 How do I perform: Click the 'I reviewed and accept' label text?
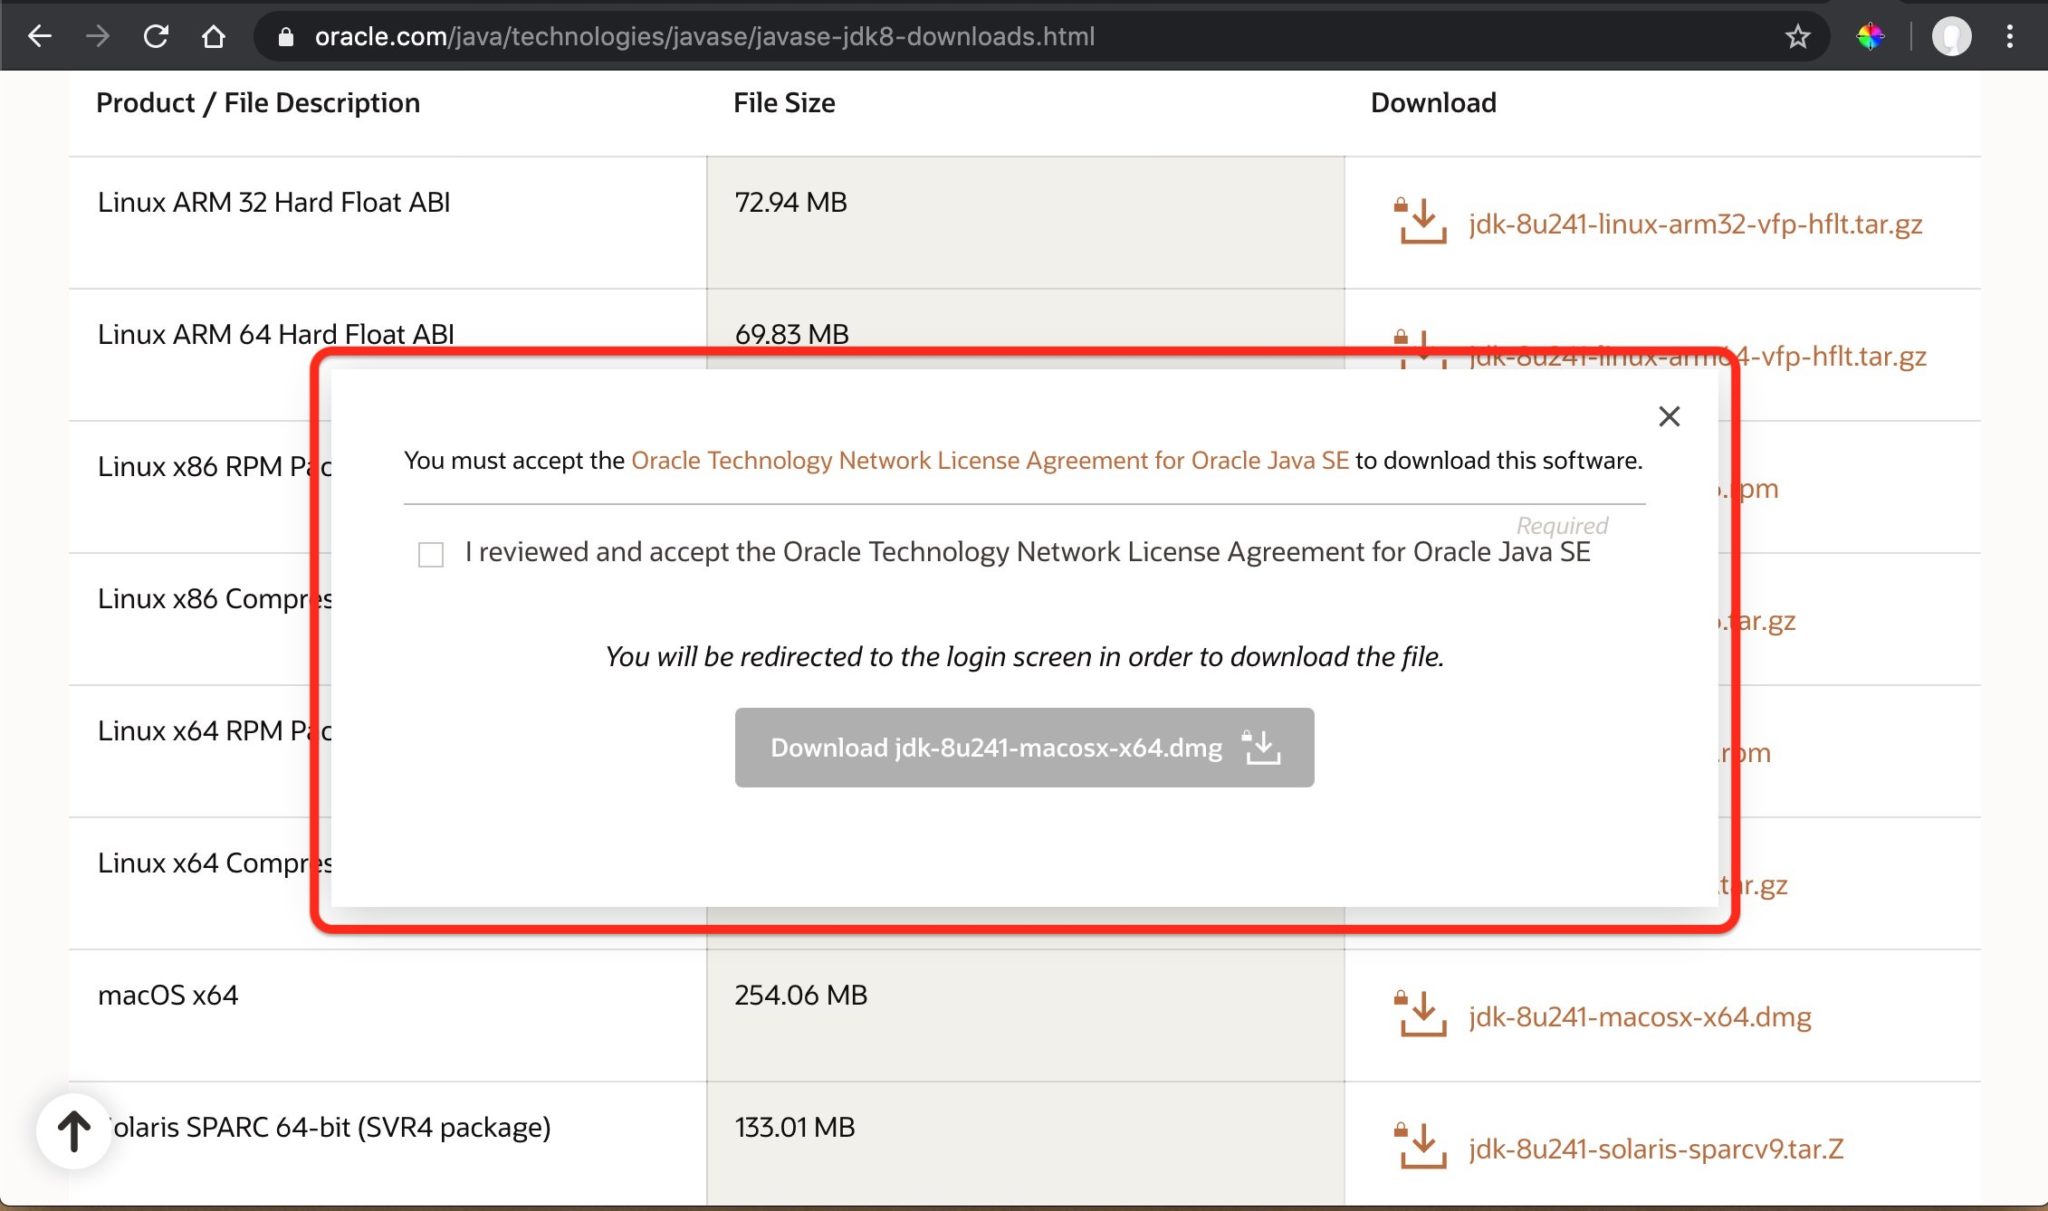[1027, 552]
